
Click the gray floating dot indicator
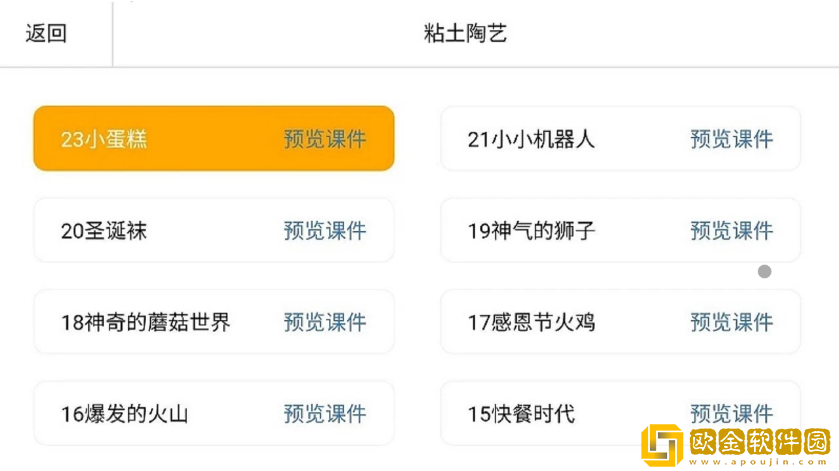(764, 271)
